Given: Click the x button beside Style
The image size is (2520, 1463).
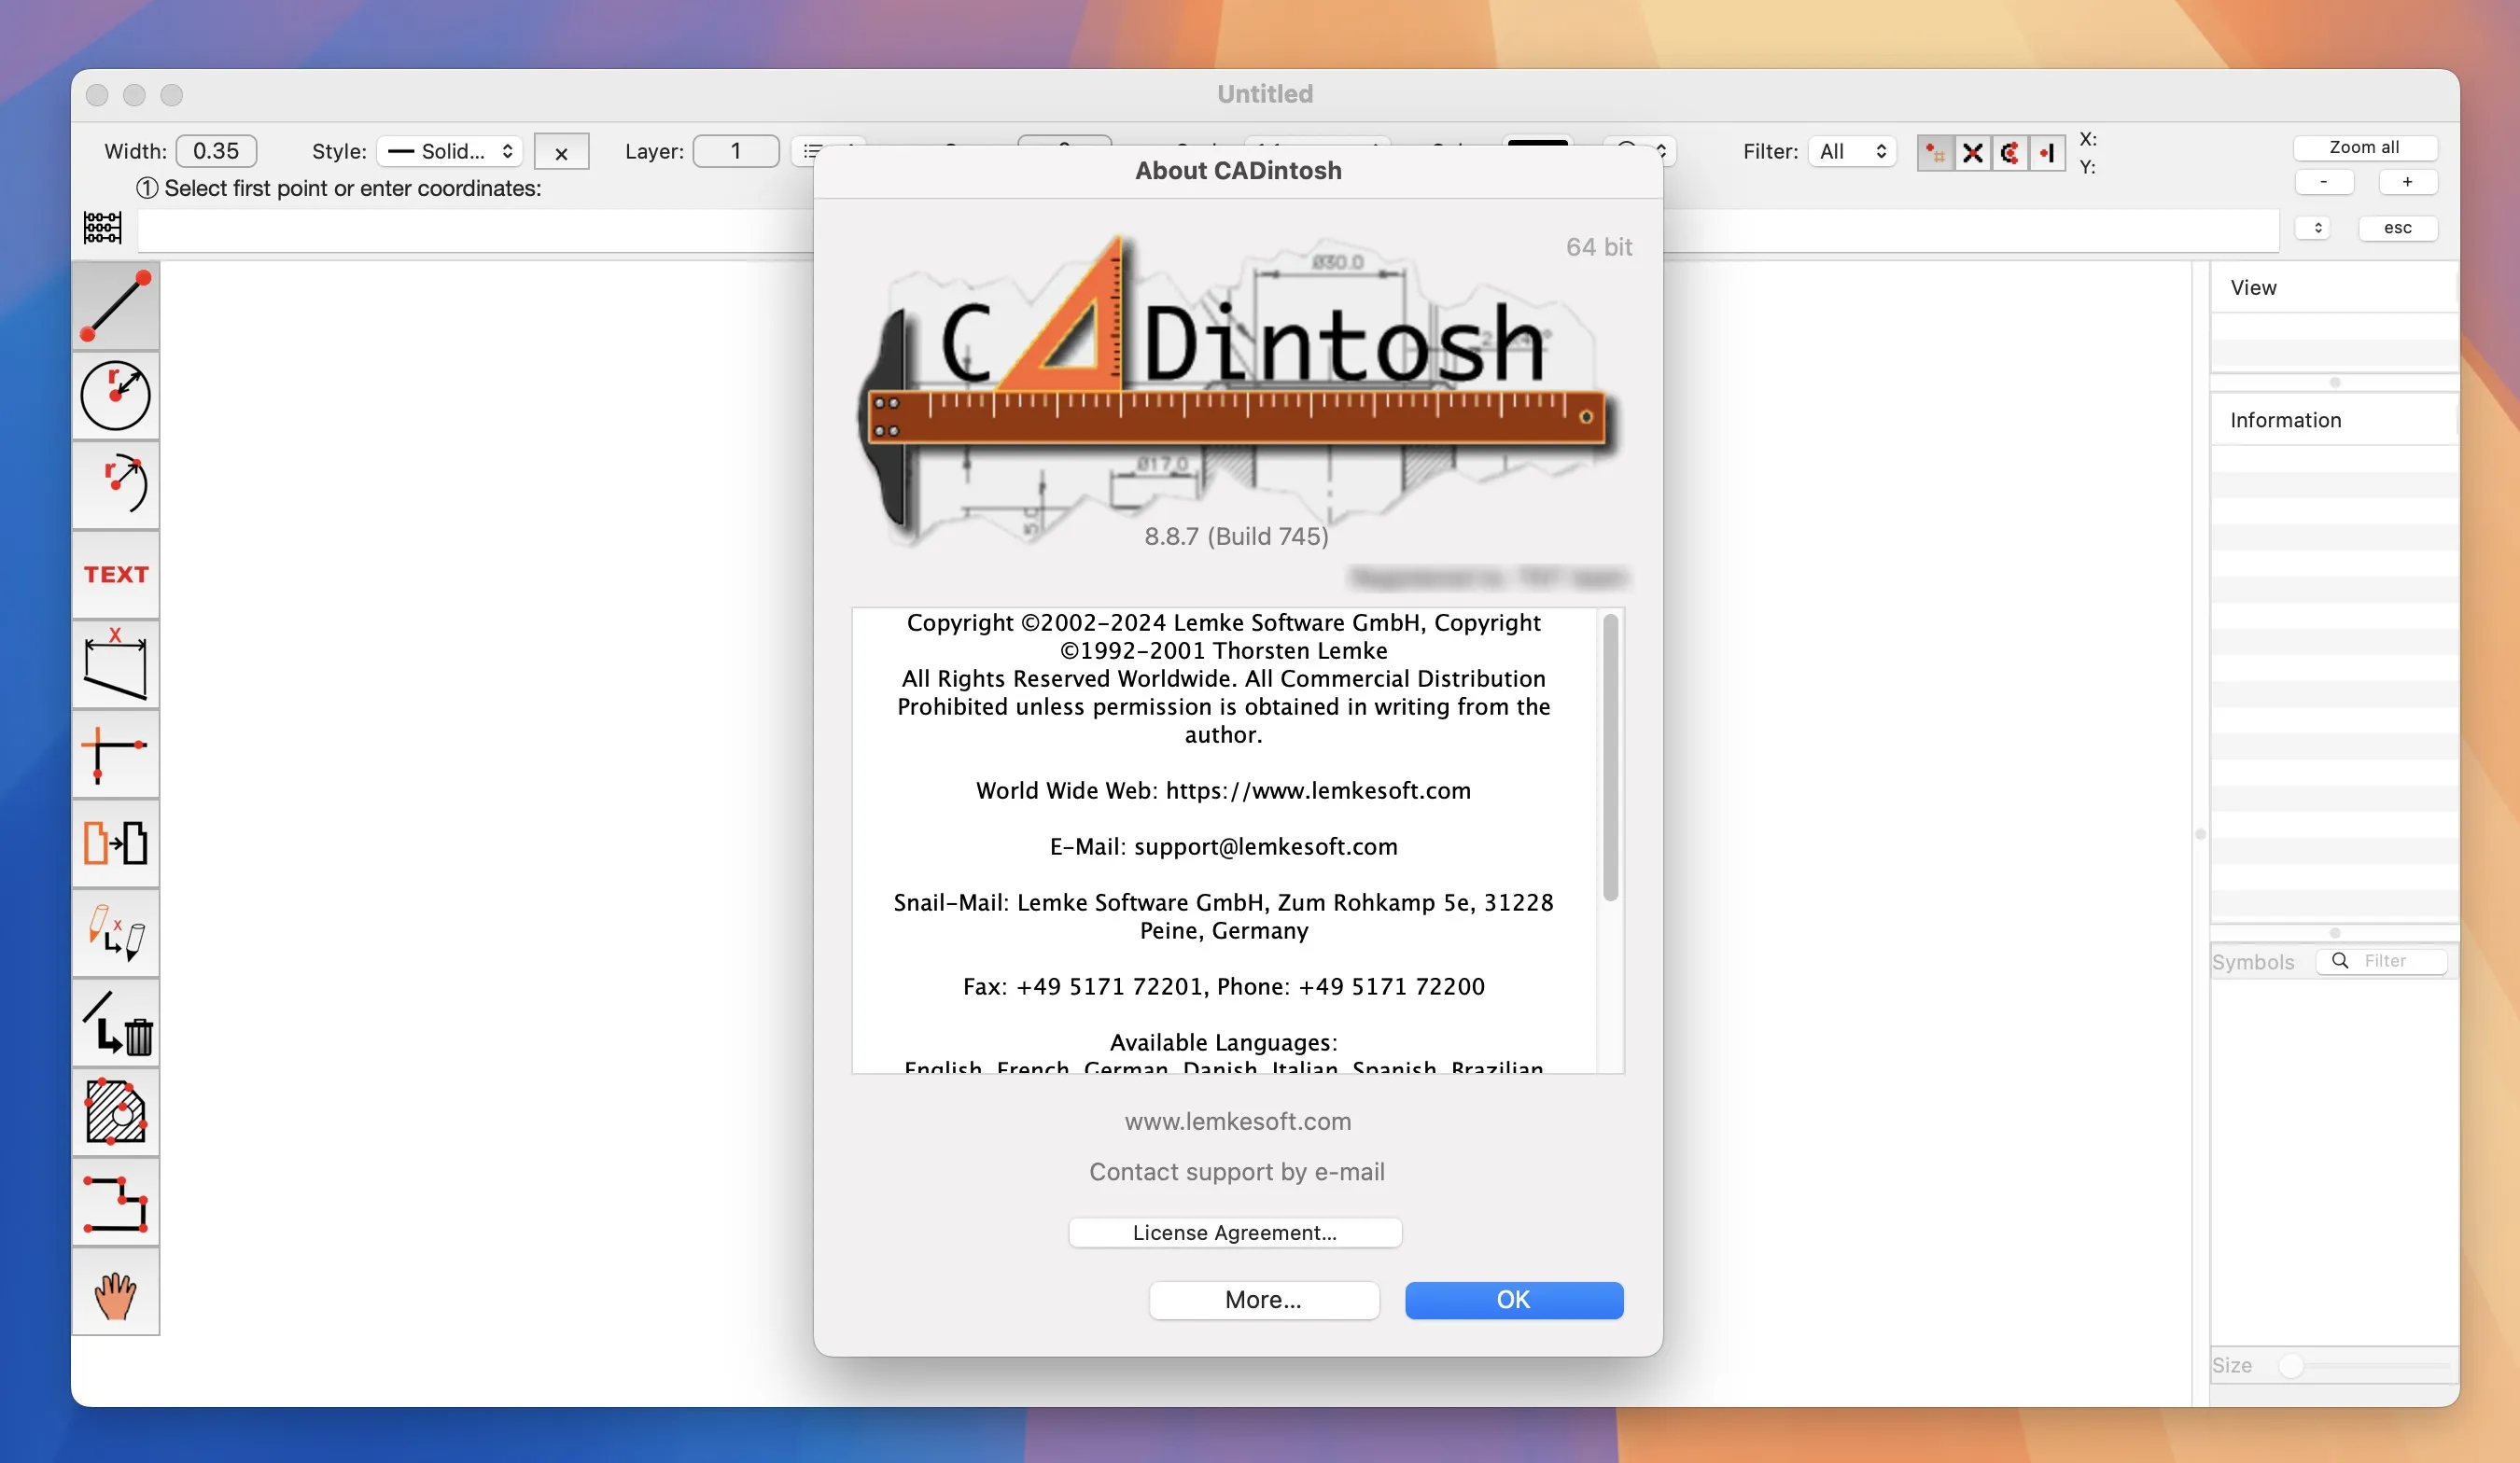Looking at the screenshot, I should [561, 152].
